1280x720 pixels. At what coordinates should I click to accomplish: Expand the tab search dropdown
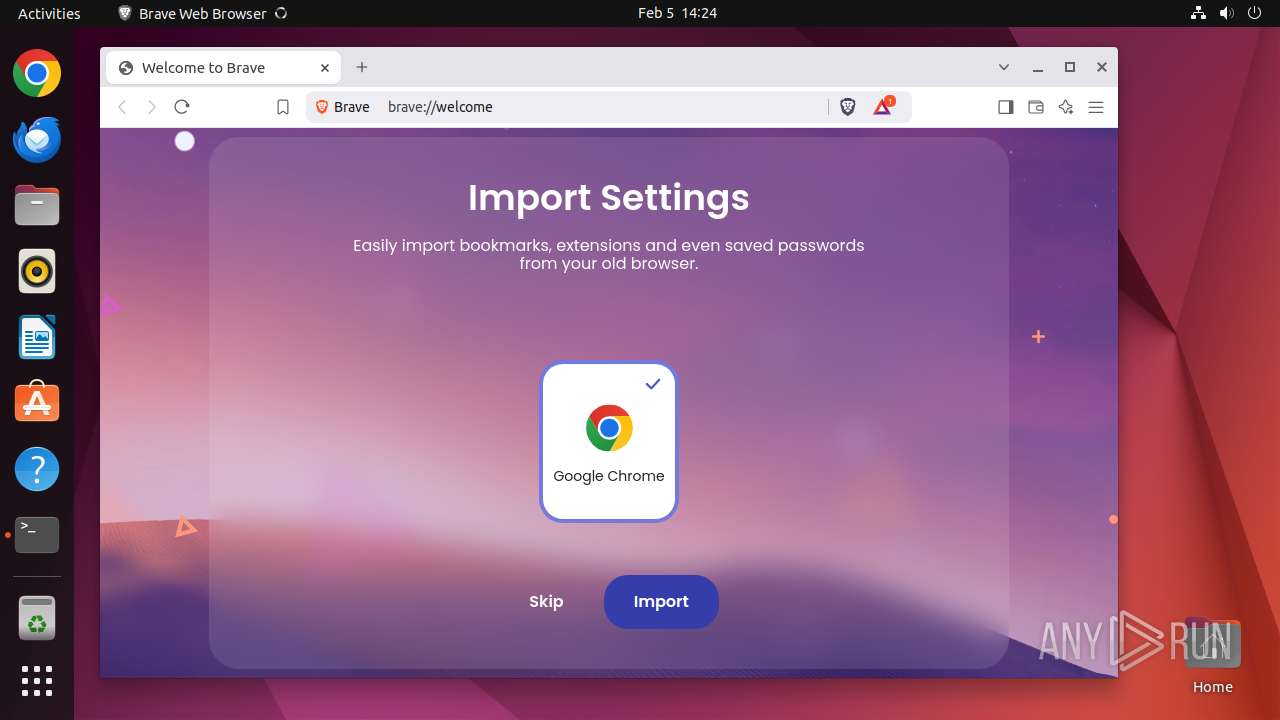pos(1004,67)
